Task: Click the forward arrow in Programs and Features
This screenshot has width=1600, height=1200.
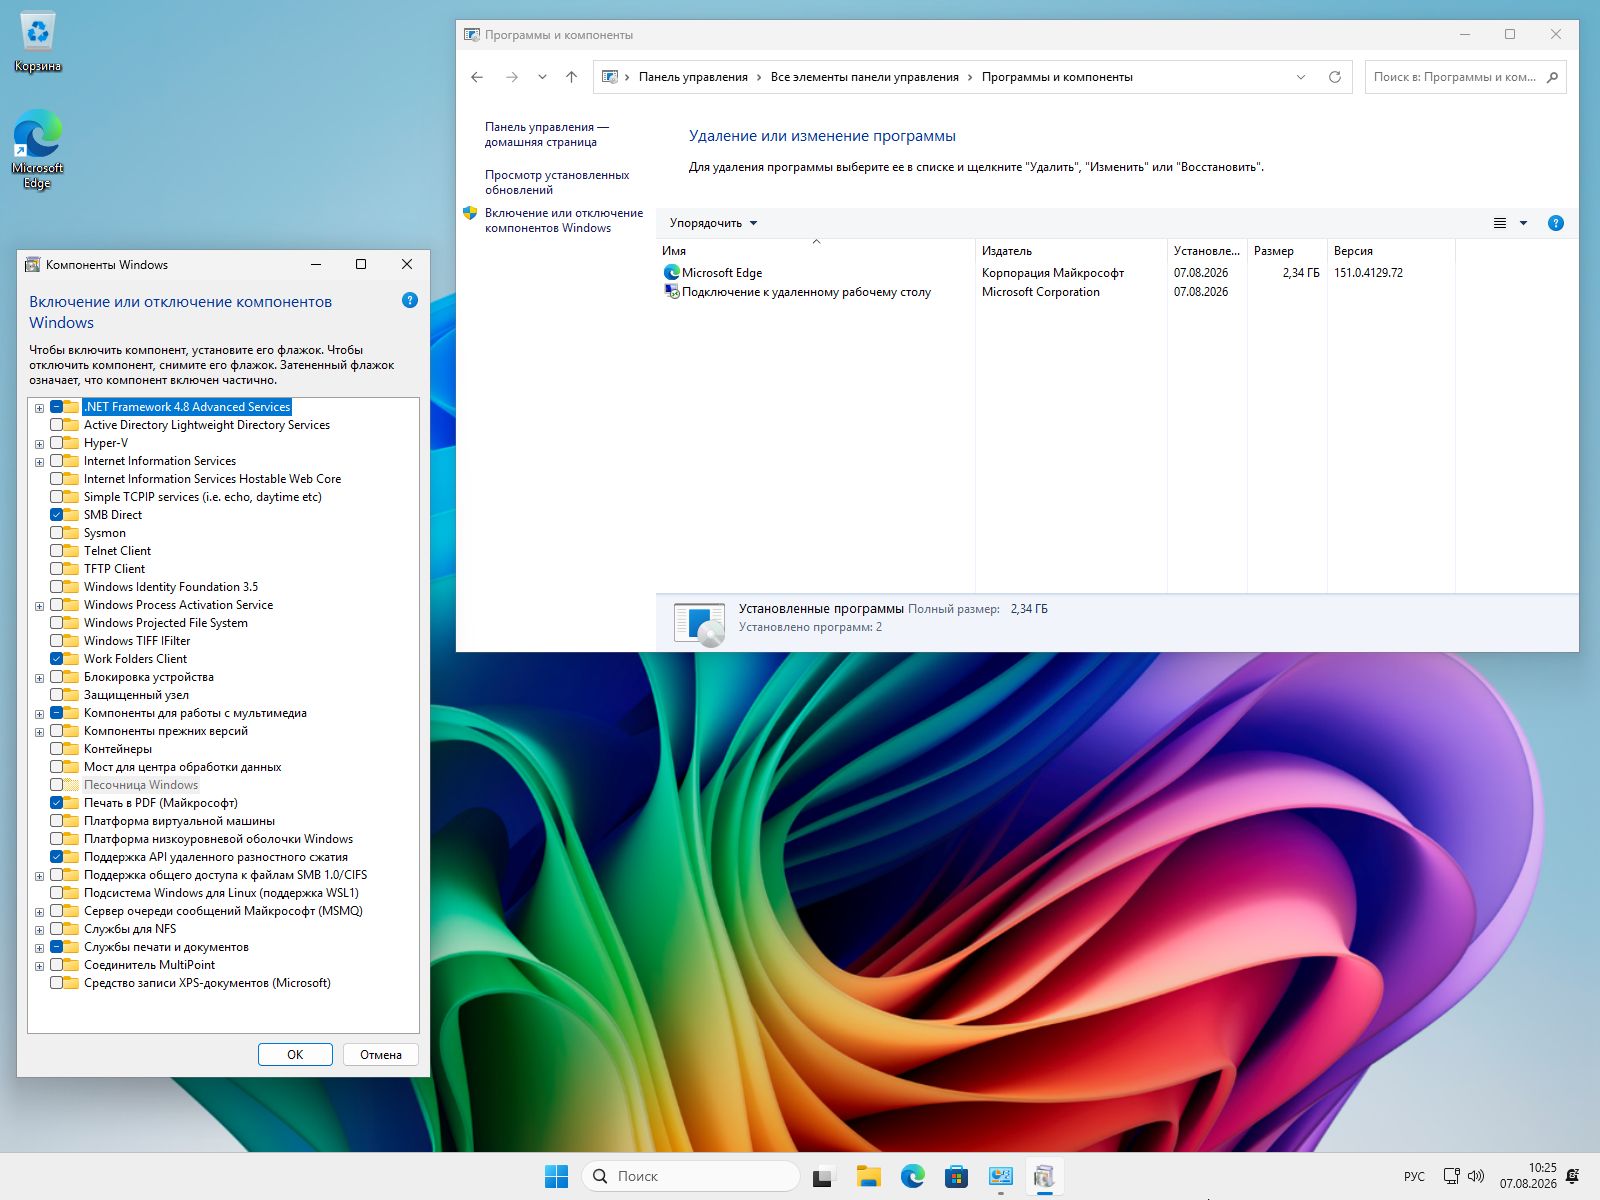Action: [x=512, y=77]
